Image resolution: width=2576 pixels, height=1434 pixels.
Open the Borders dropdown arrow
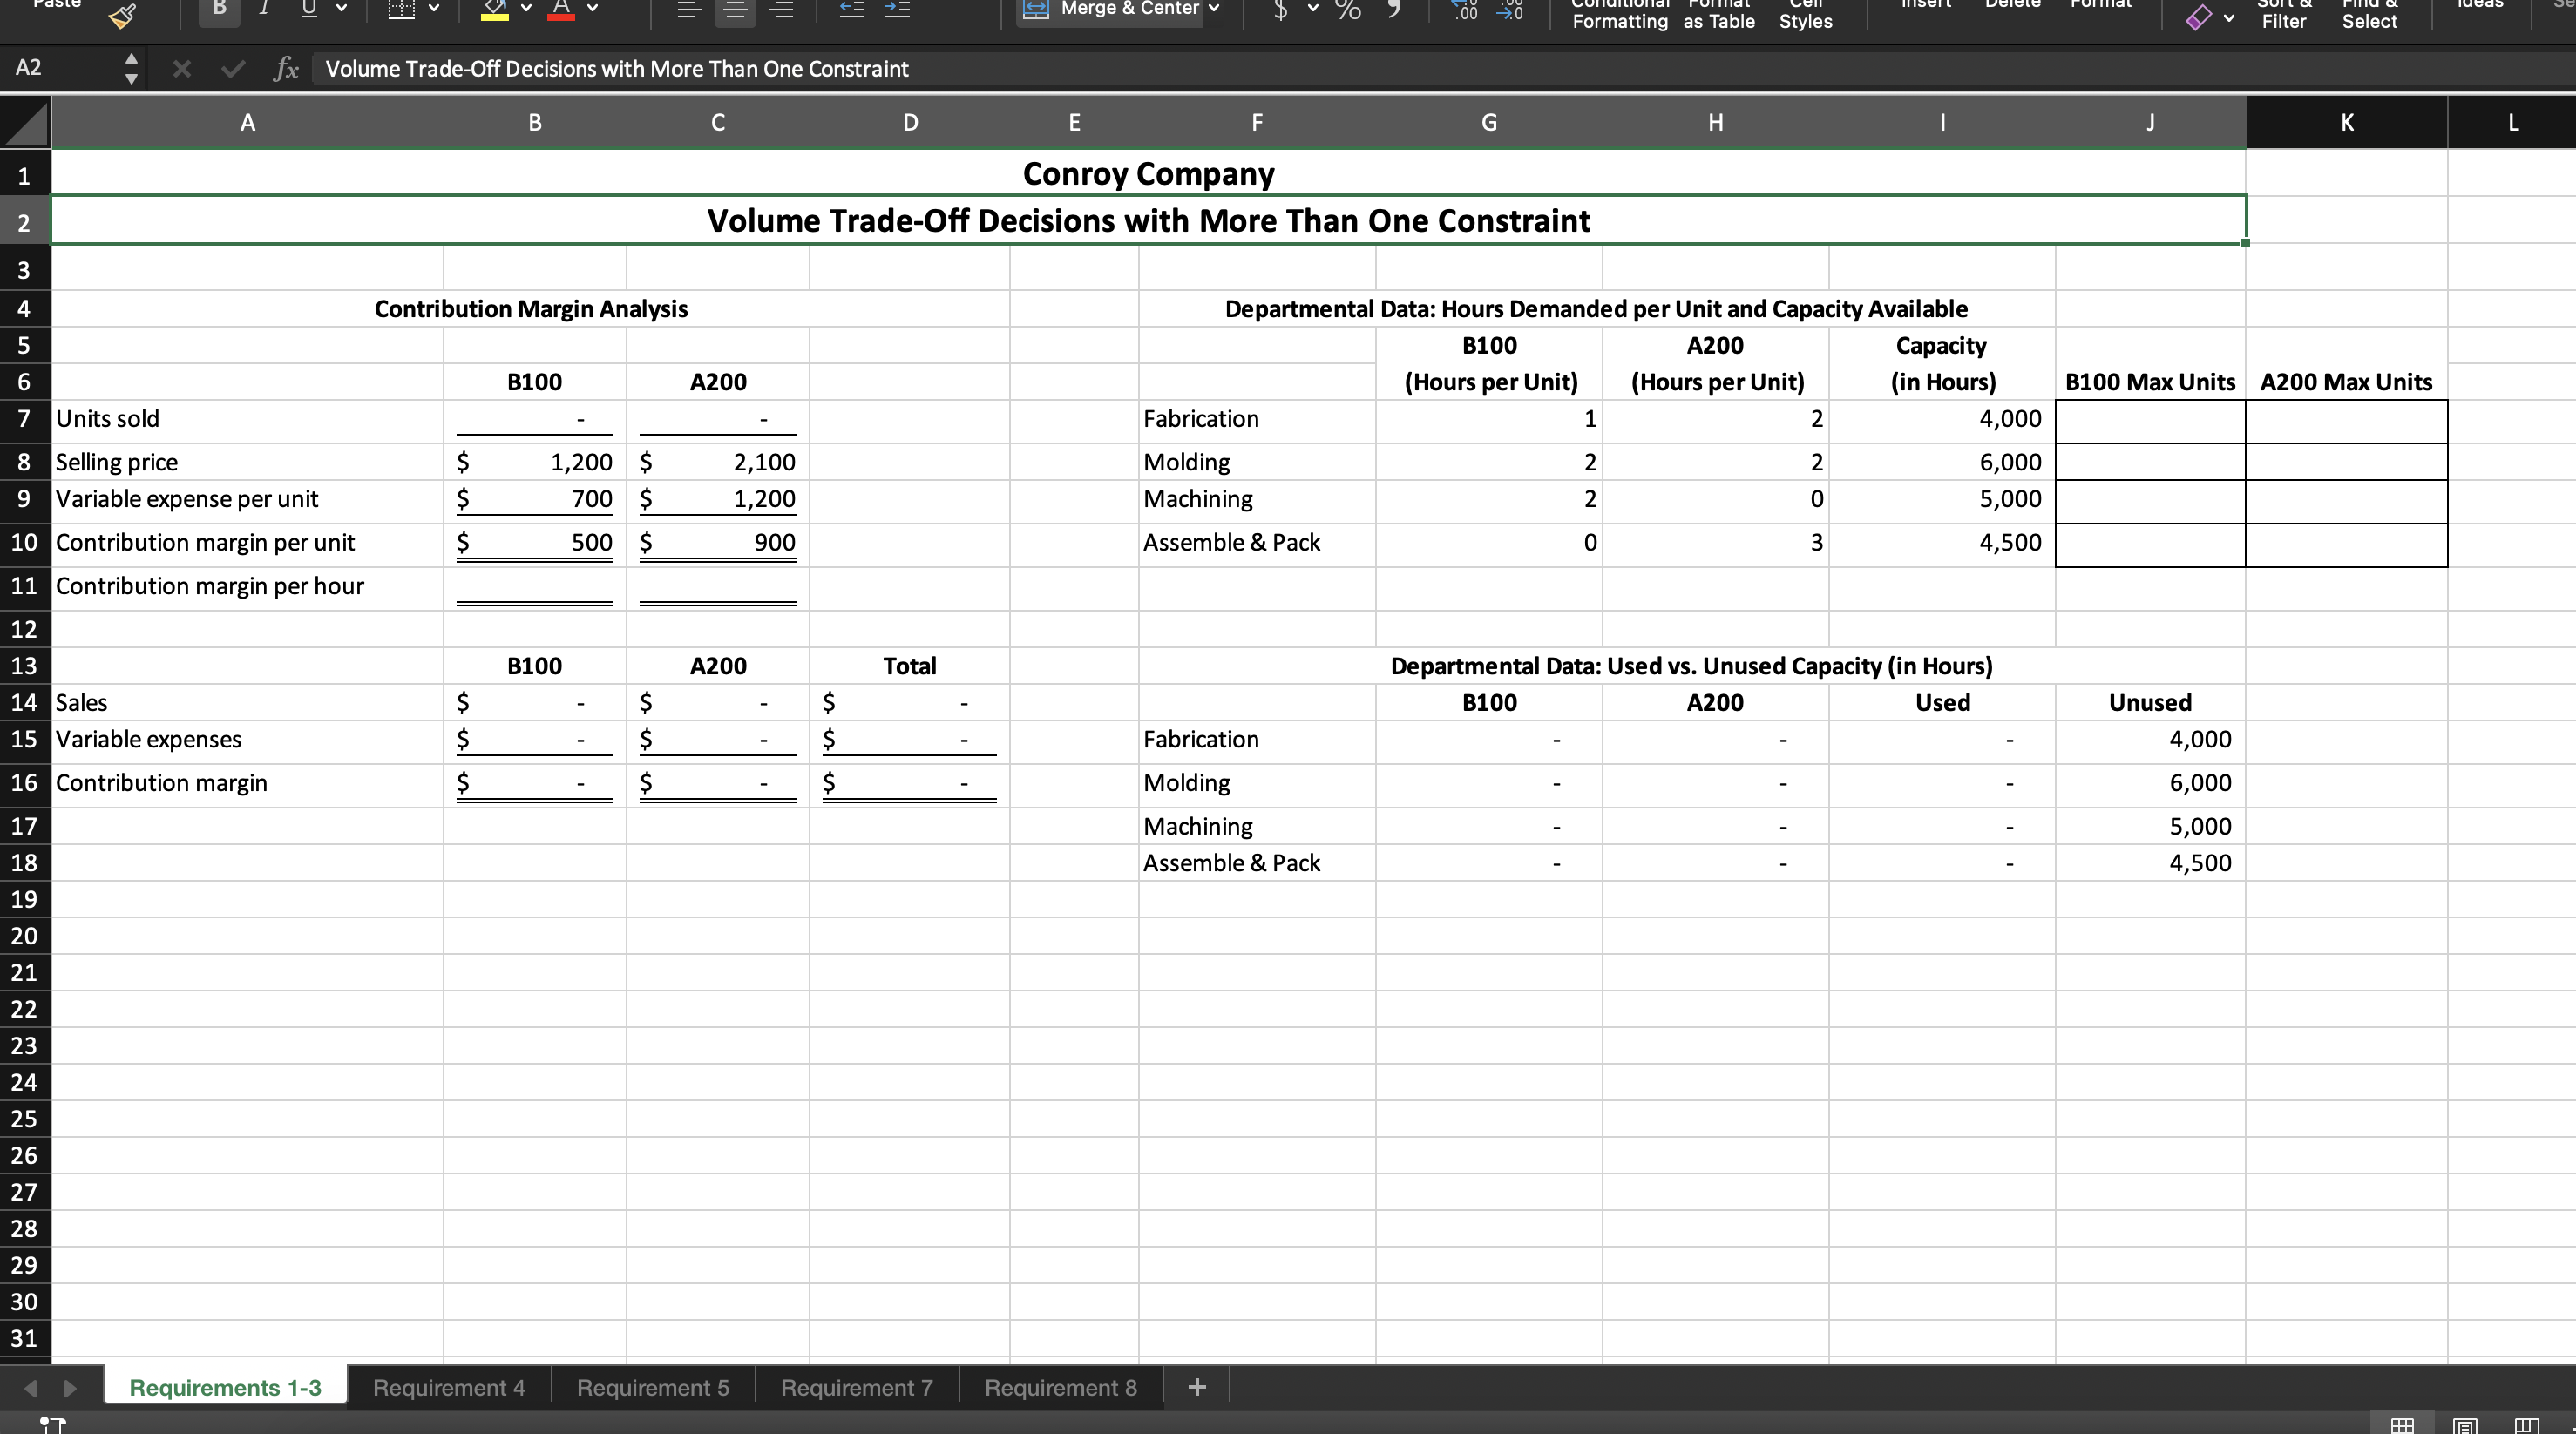pos(434,9)
